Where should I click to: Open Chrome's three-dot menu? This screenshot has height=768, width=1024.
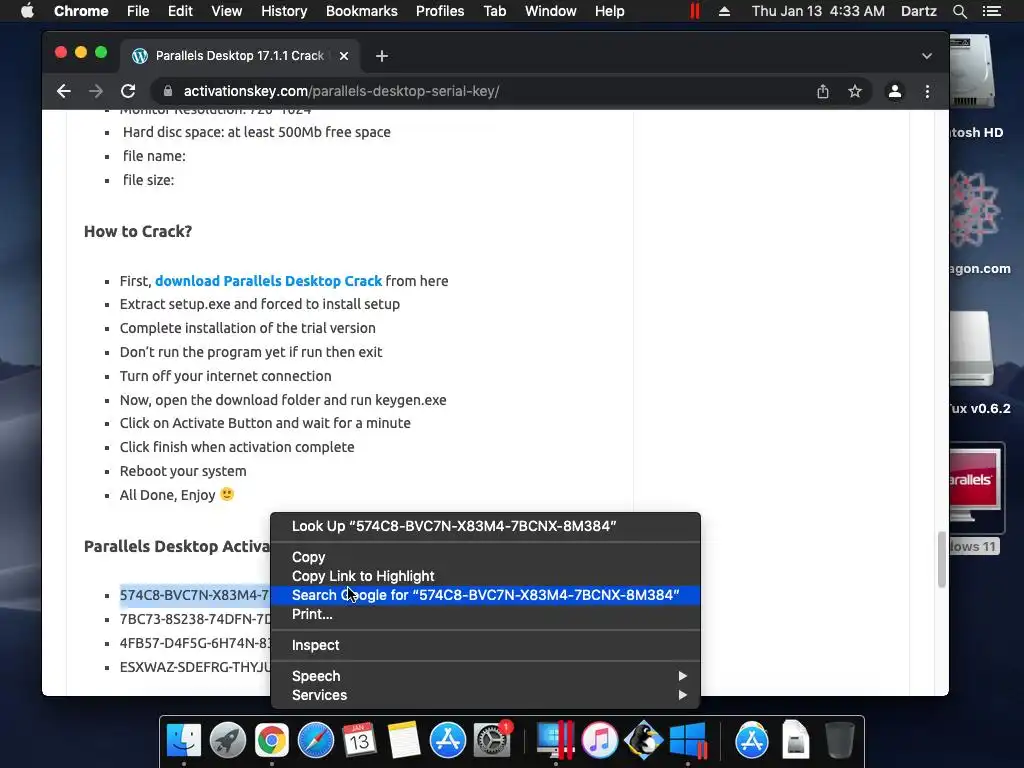pos(927,91)
